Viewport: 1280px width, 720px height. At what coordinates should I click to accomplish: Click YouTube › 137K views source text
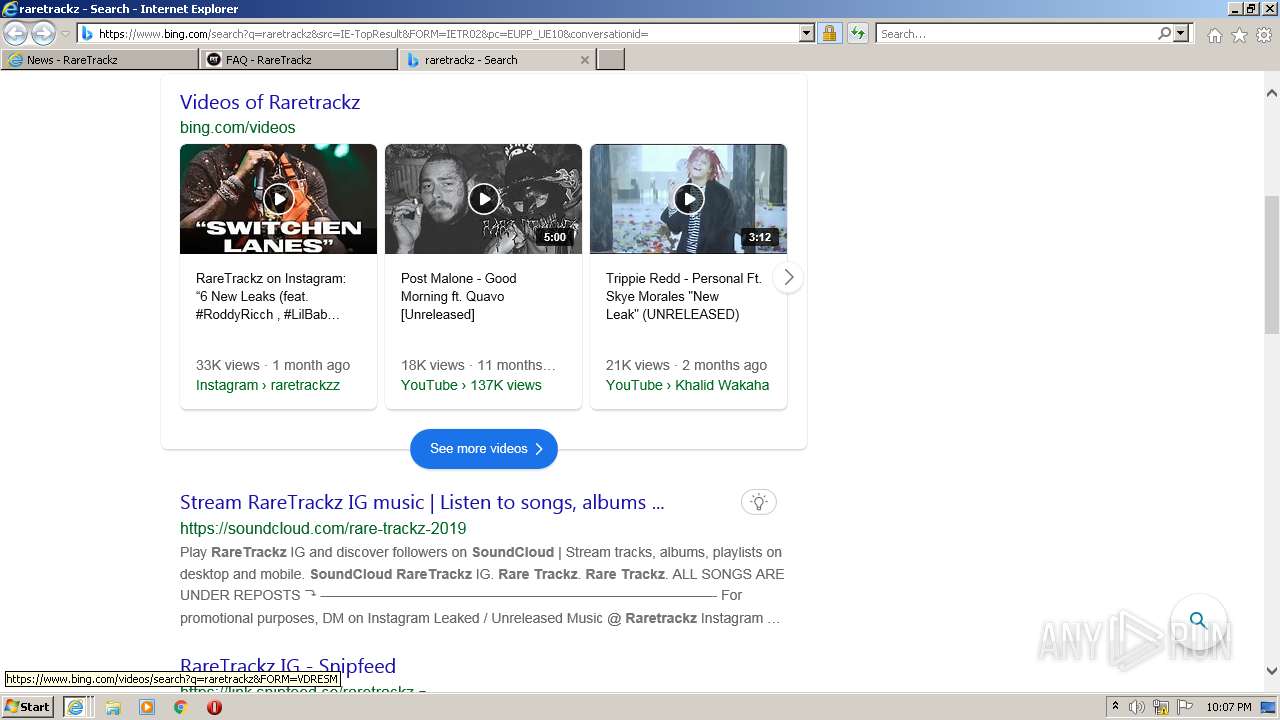(x=471, y=385)
